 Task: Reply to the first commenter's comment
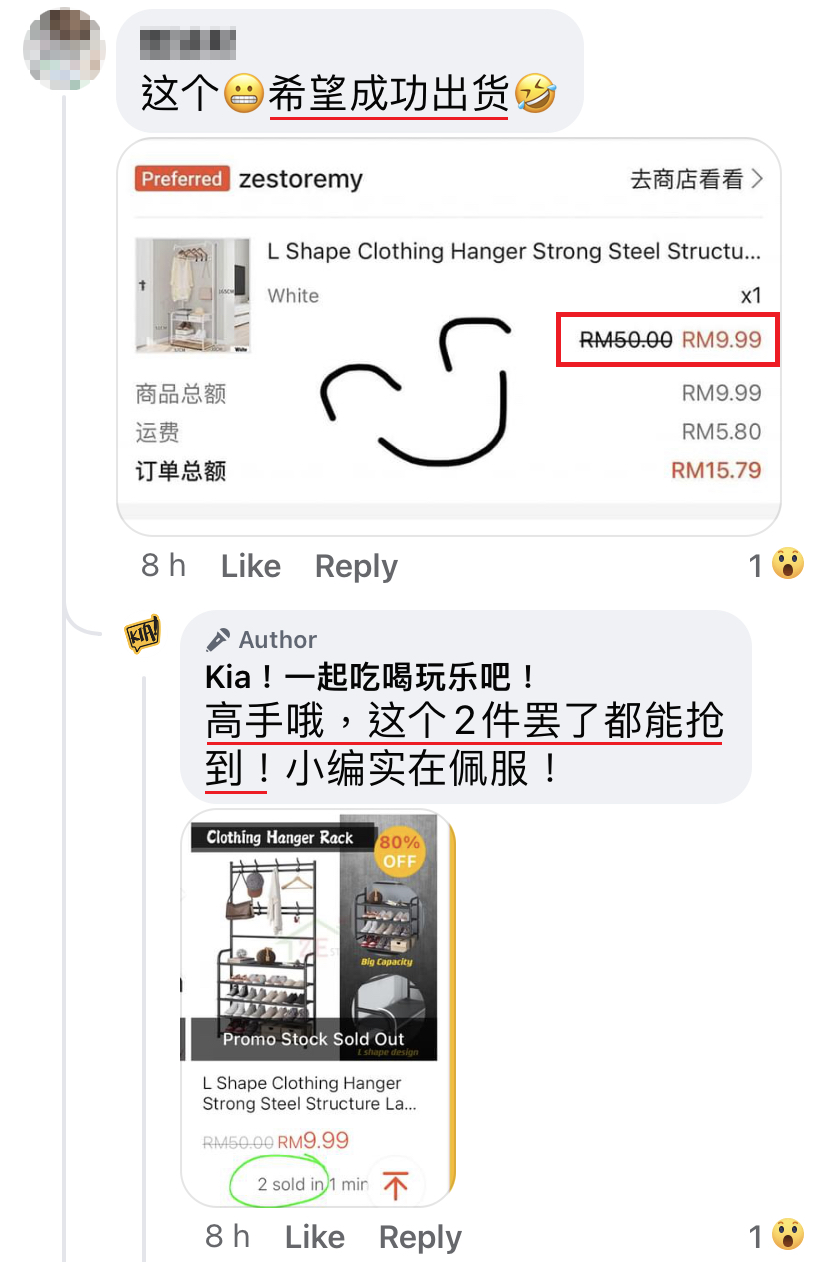click(x=356, y=567)
